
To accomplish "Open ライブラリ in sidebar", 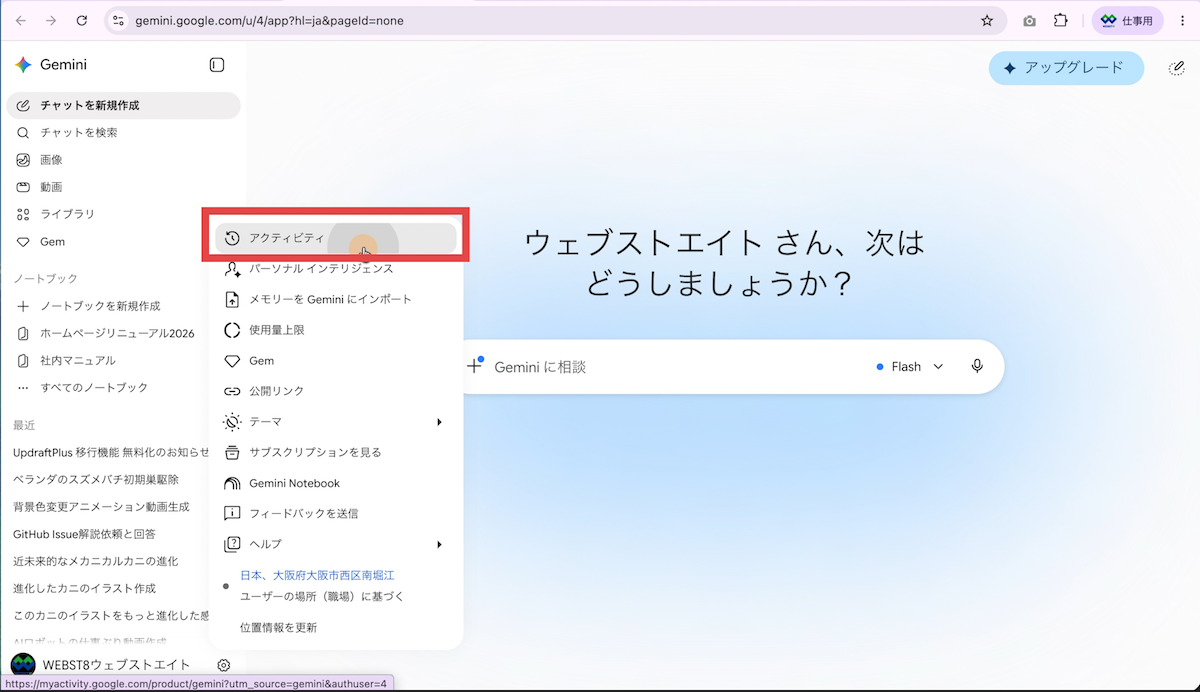I will pyautogui.click(x=105, y=214).
